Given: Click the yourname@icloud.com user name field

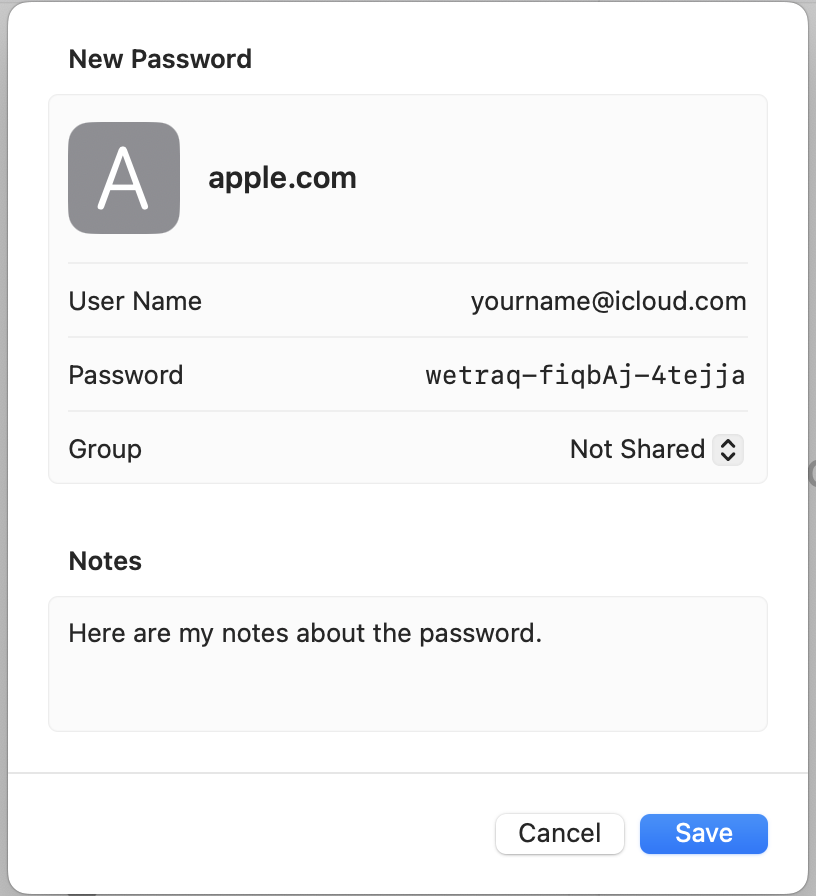Looking at the screenshot, I should point(608,301).
